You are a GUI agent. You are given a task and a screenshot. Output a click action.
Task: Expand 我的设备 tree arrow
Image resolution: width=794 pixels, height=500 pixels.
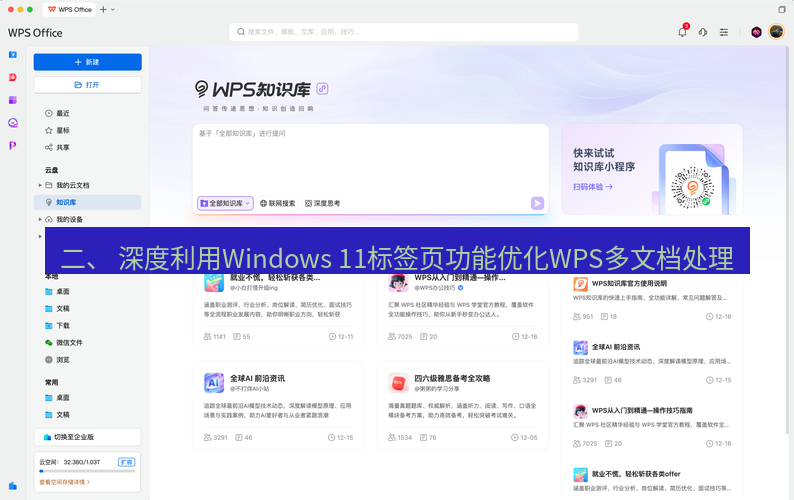coord(40,219)
